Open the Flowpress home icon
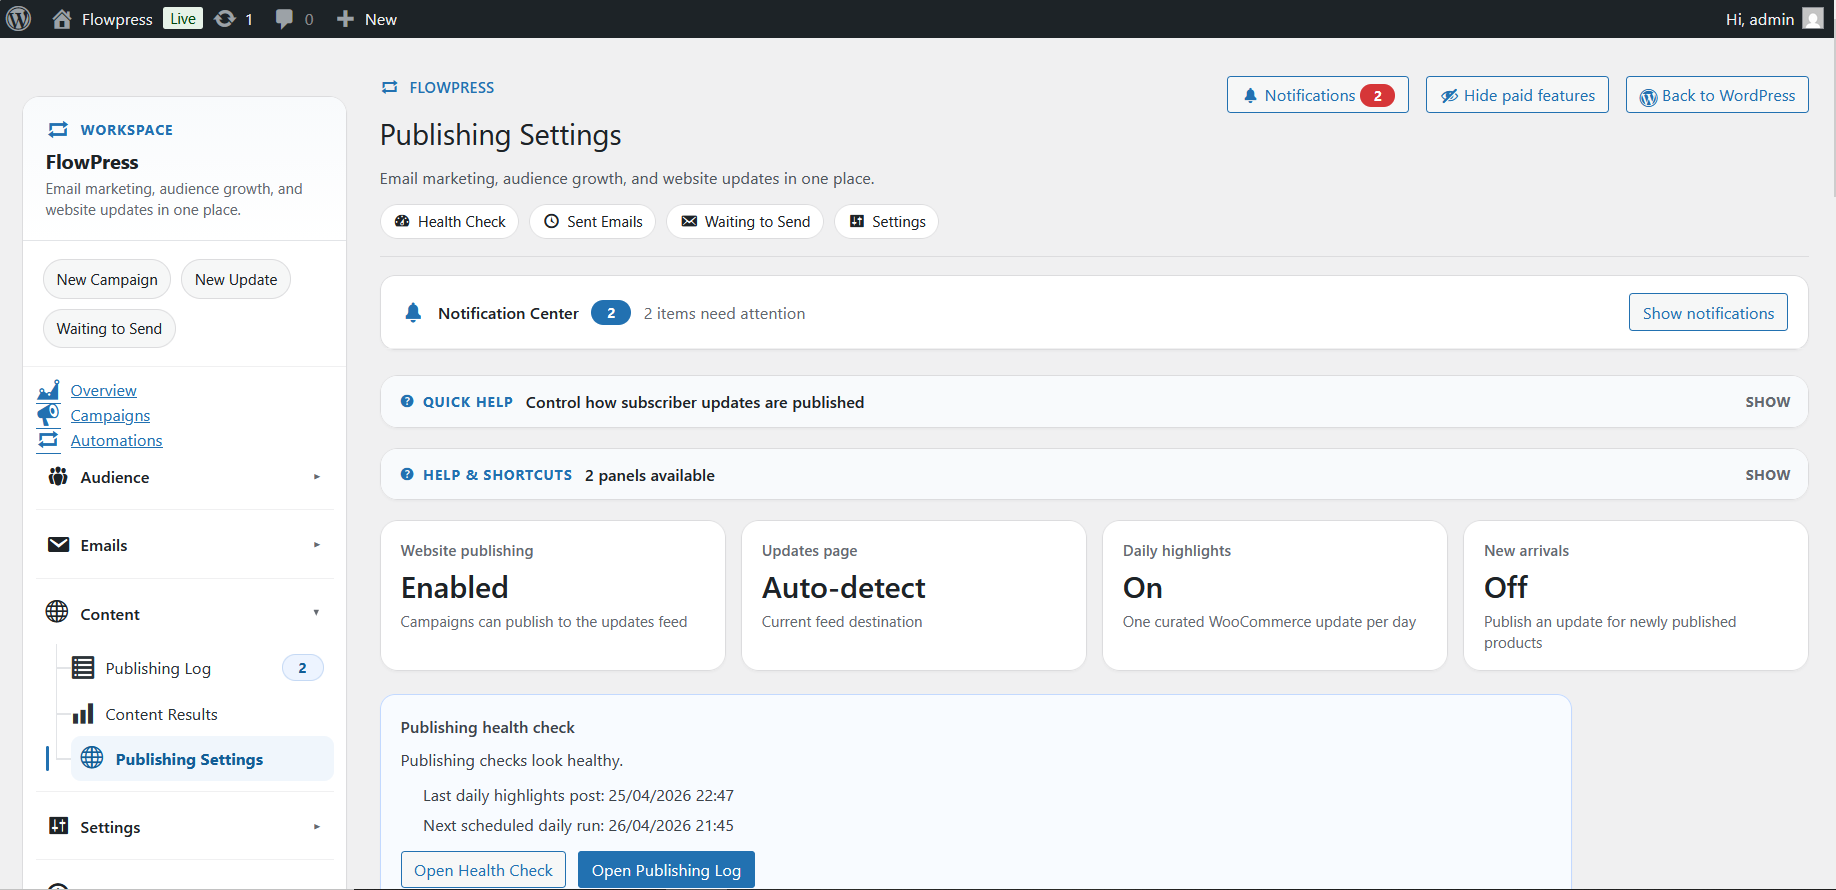The image size is (1836, 890). 62,19
